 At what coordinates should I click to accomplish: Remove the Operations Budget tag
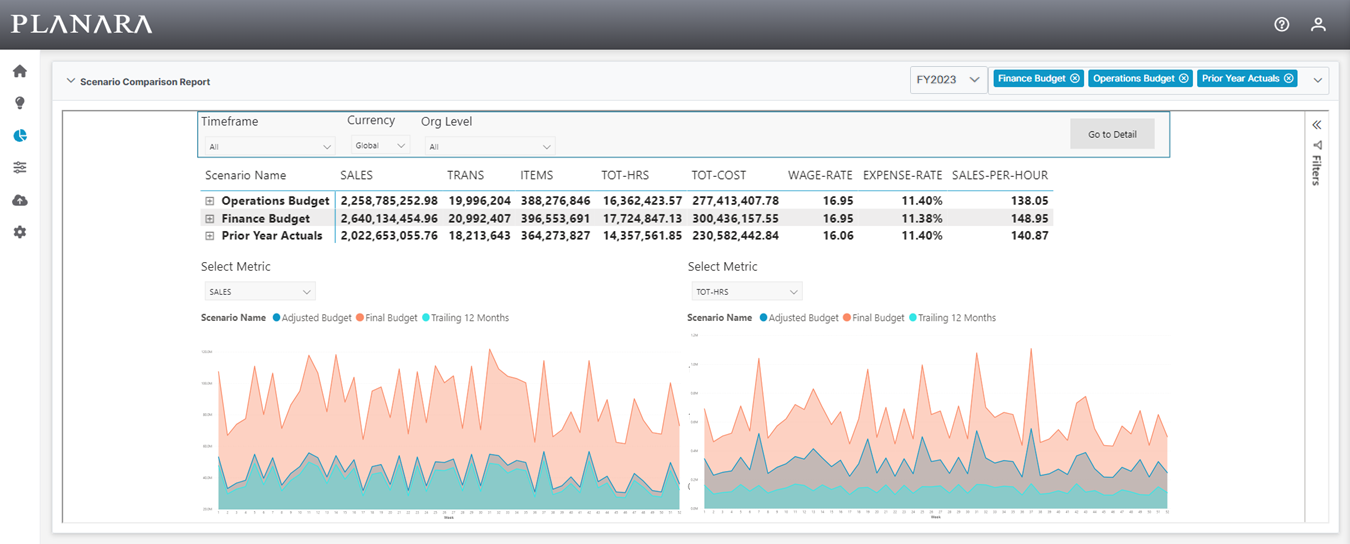pyautogui.click(x=1184, y=78)
